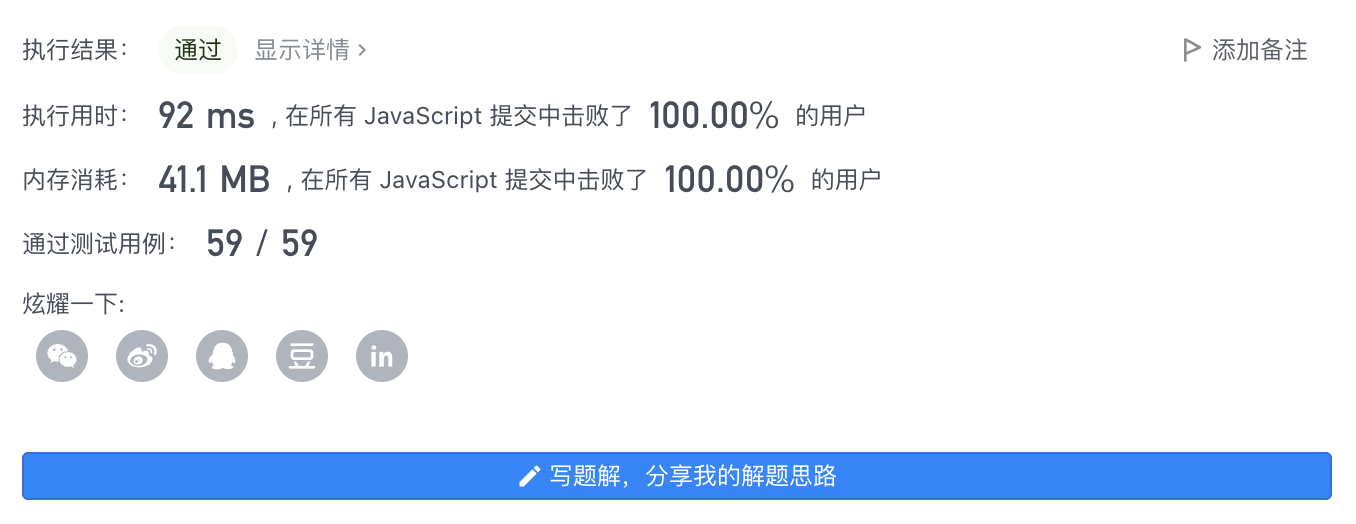Image resolution: width=1356 pixels, height=524 pixels.
Task: Click the pencil icon on 写题解 button
Action: [530, 476]
